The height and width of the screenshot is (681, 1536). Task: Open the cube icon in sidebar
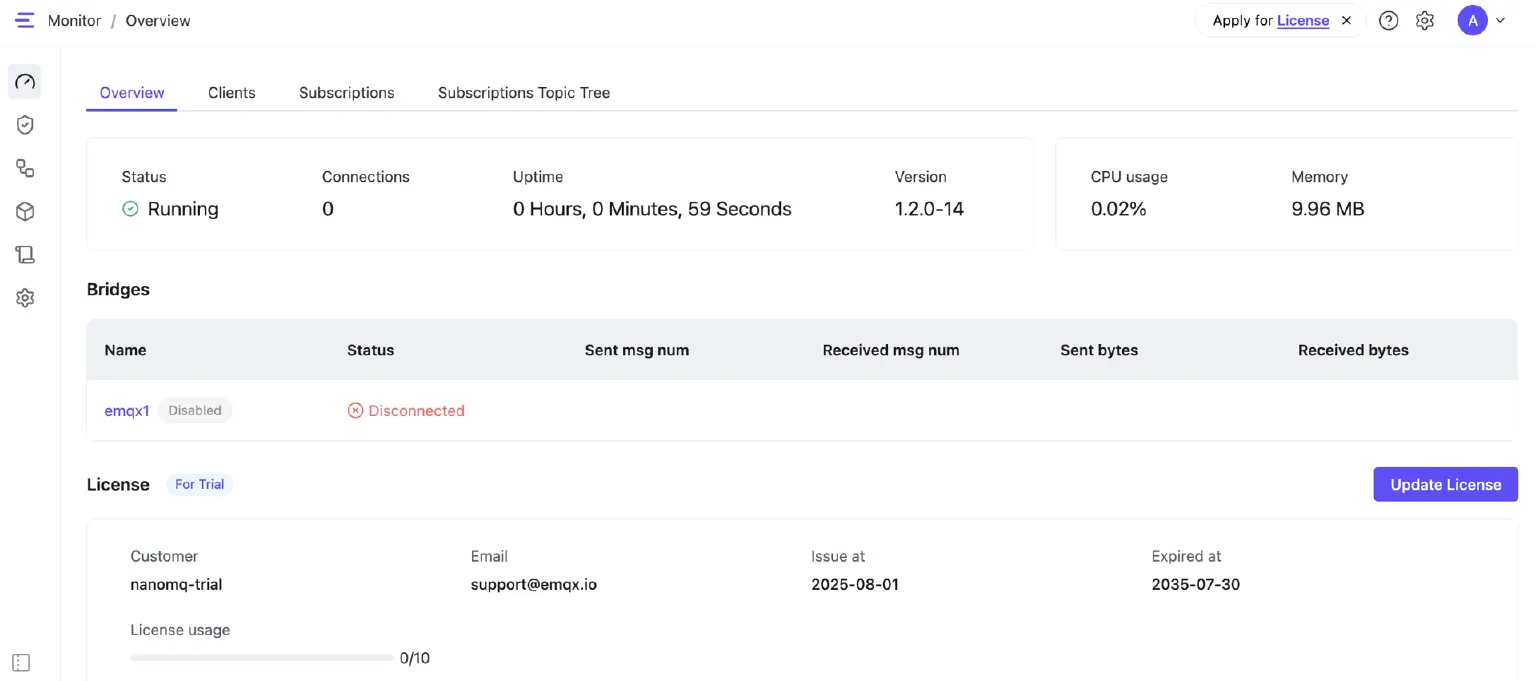(x=25, y=212)
